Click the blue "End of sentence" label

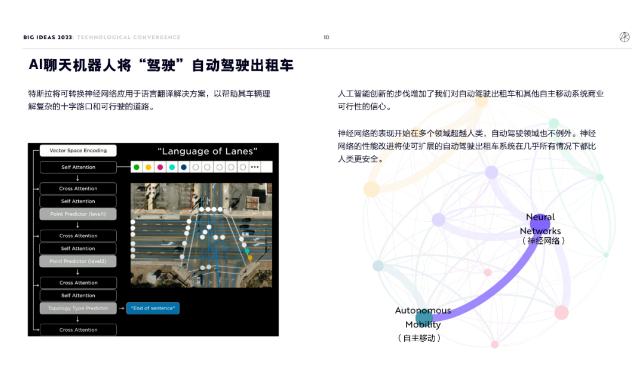(x=153, y=308)
